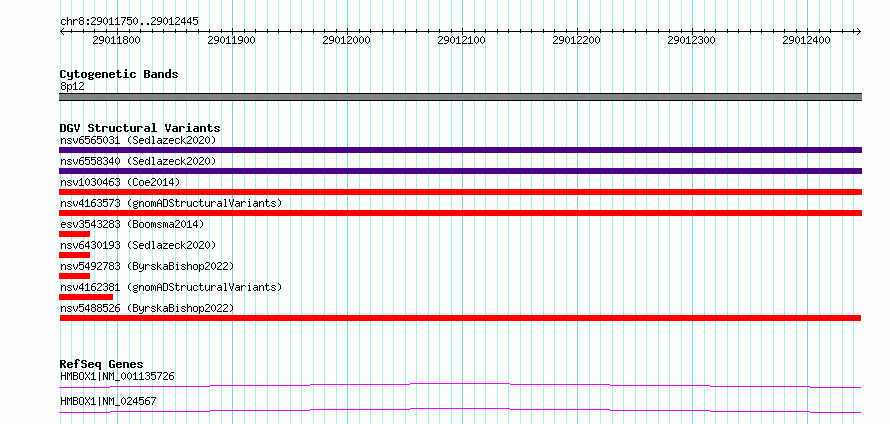Open variant nsv6558340 (Sedlazeck2020) label

[138, 161]
